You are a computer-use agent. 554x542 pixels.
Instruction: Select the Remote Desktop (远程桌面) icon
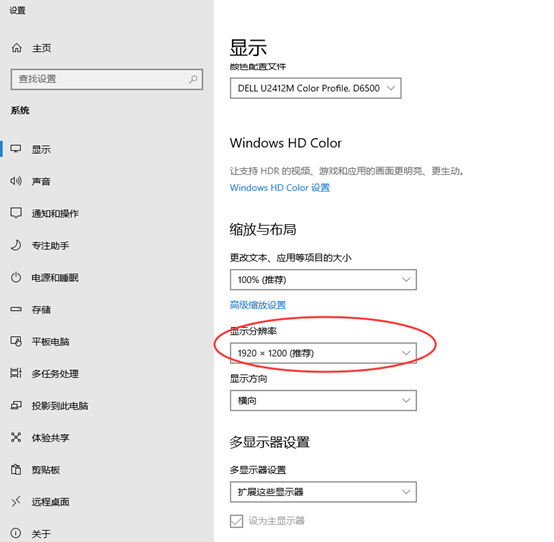click(x=16, y=501)
